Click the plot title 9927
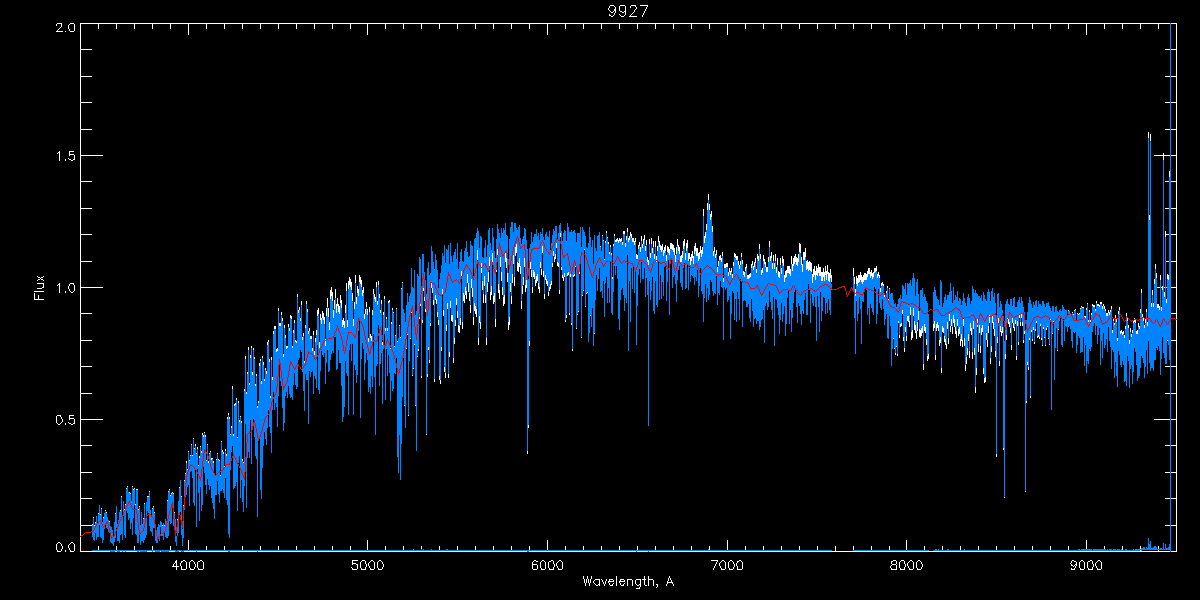This screenshot has height=600, width=1200. 626,11
